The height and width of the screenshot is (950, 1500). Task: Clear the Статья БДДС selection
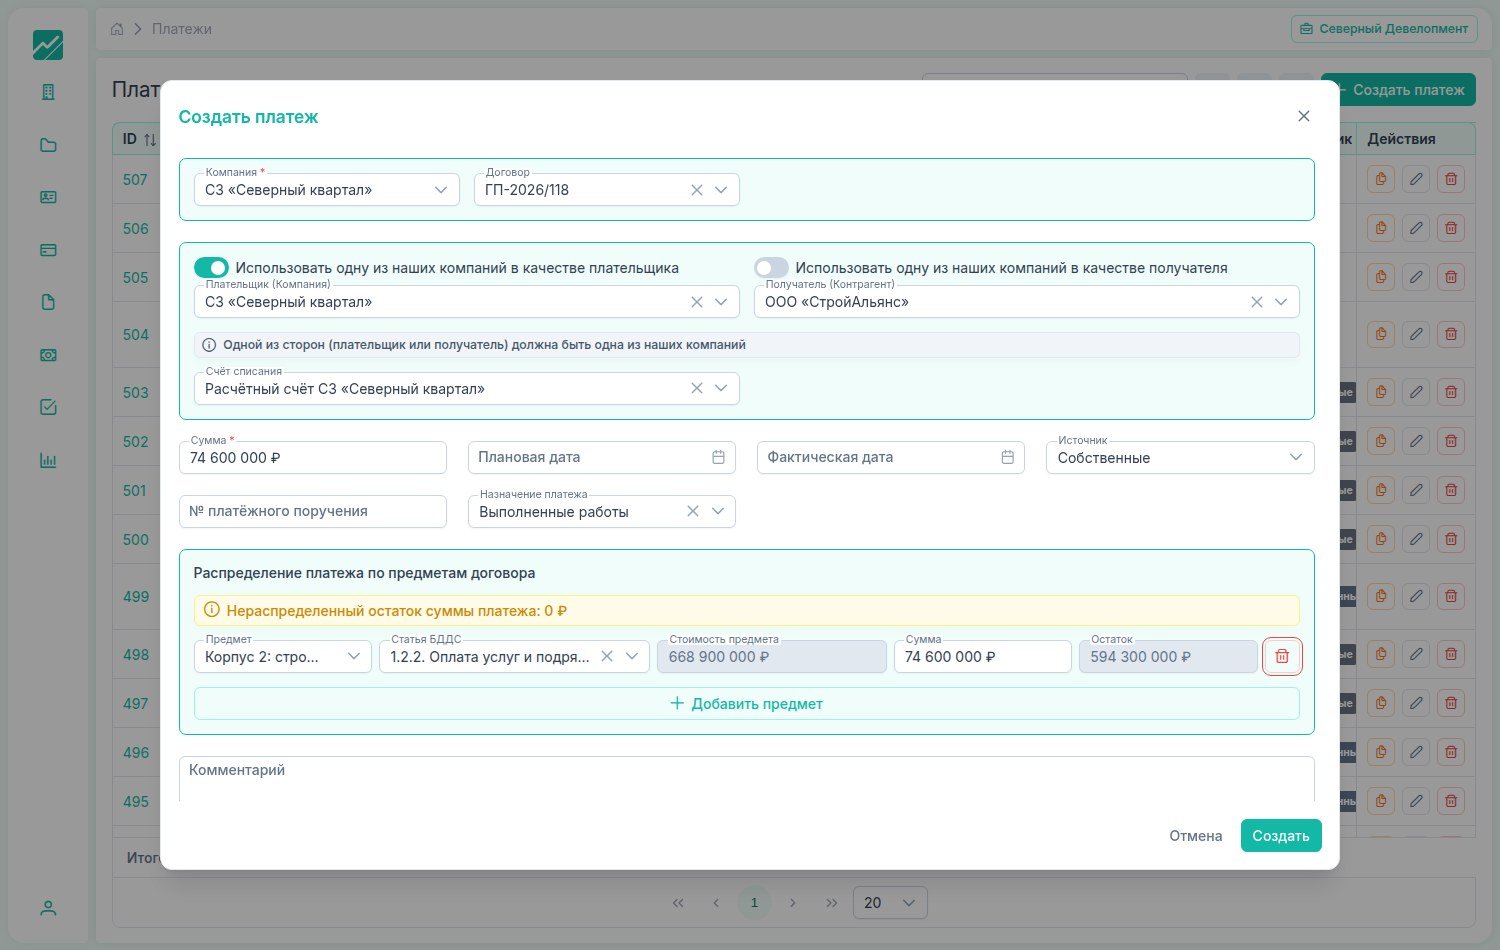[x=607, y=656]
